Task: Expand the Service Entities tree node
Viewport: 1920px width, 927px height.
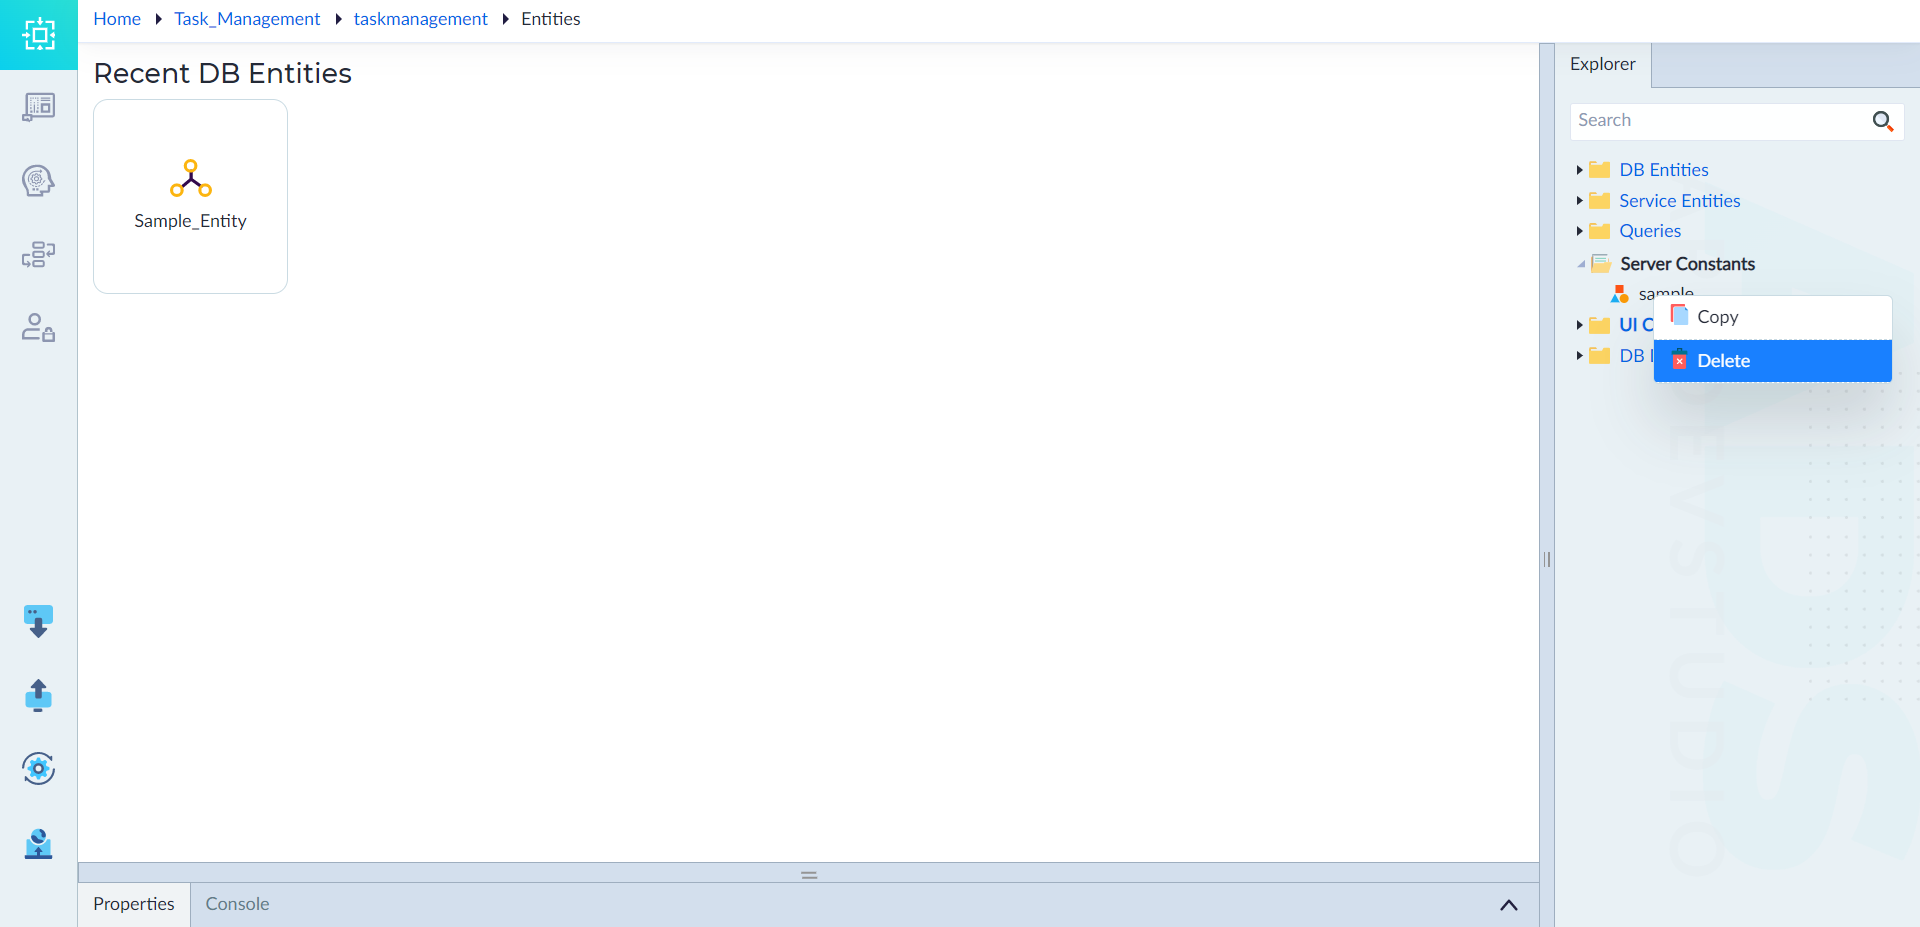Action: 1579,201
